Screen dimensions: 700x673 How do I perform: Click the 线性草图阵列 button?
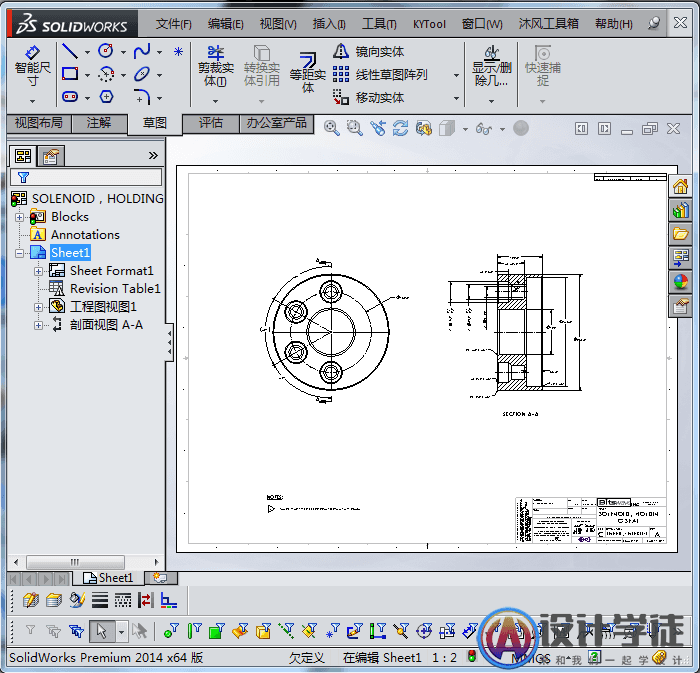(x=380, y=75)
